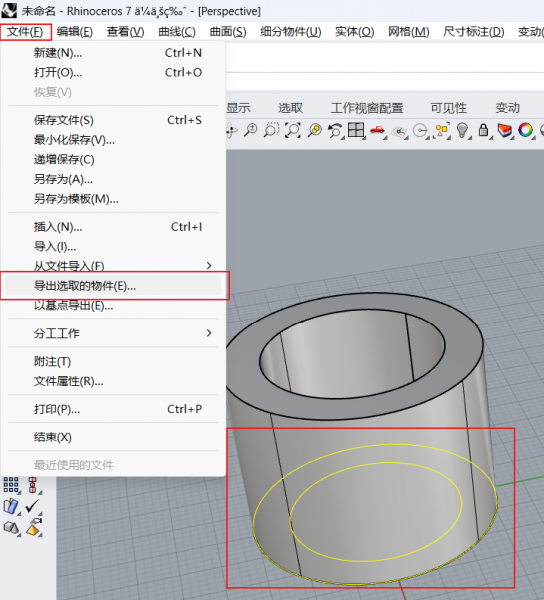Open the 编辑(E) menu
This screenshot has height=600, width=544.
tap(75, 31)
